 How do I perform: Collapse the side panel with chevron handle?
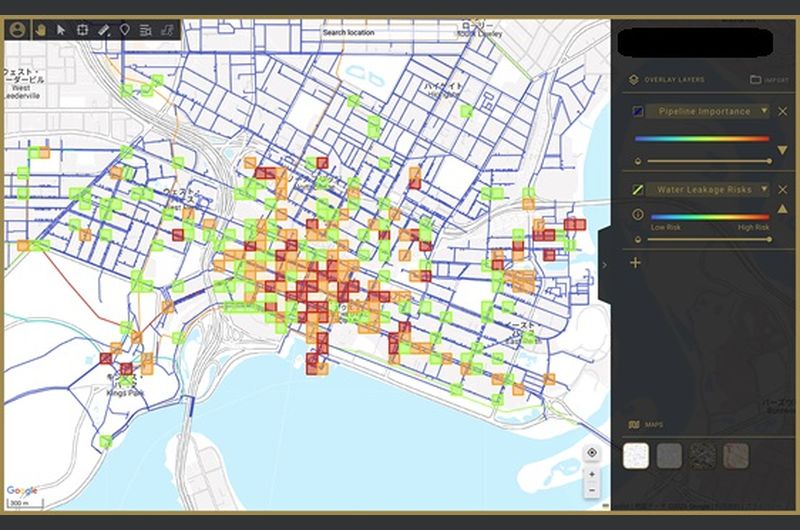point(605,265)
